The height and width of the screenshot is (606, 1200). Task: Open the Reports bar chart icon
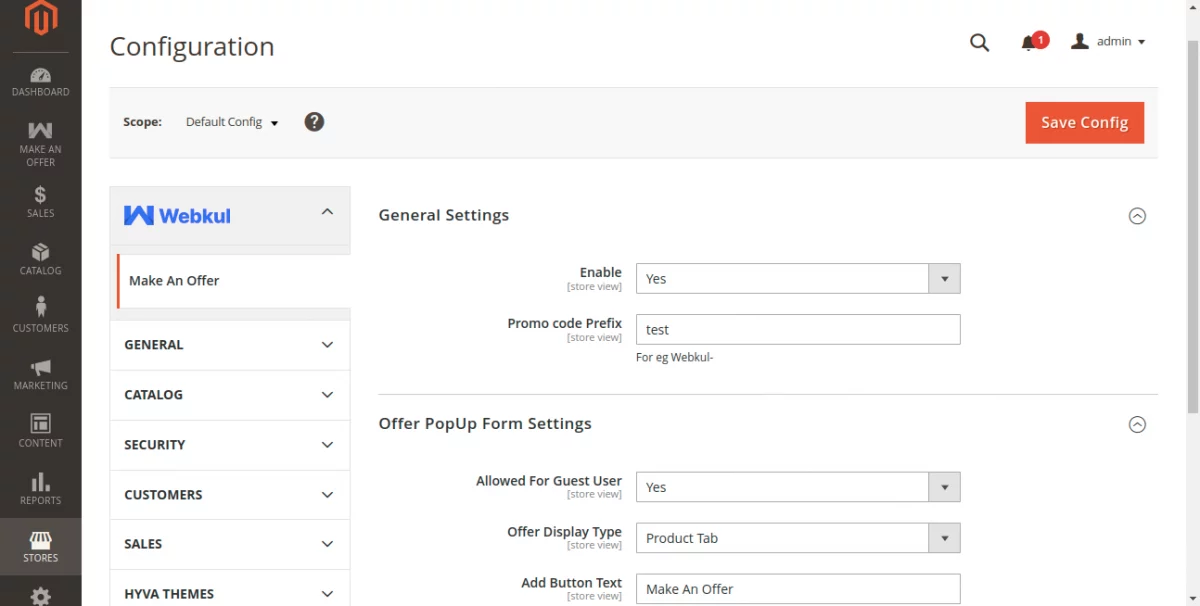40,487
